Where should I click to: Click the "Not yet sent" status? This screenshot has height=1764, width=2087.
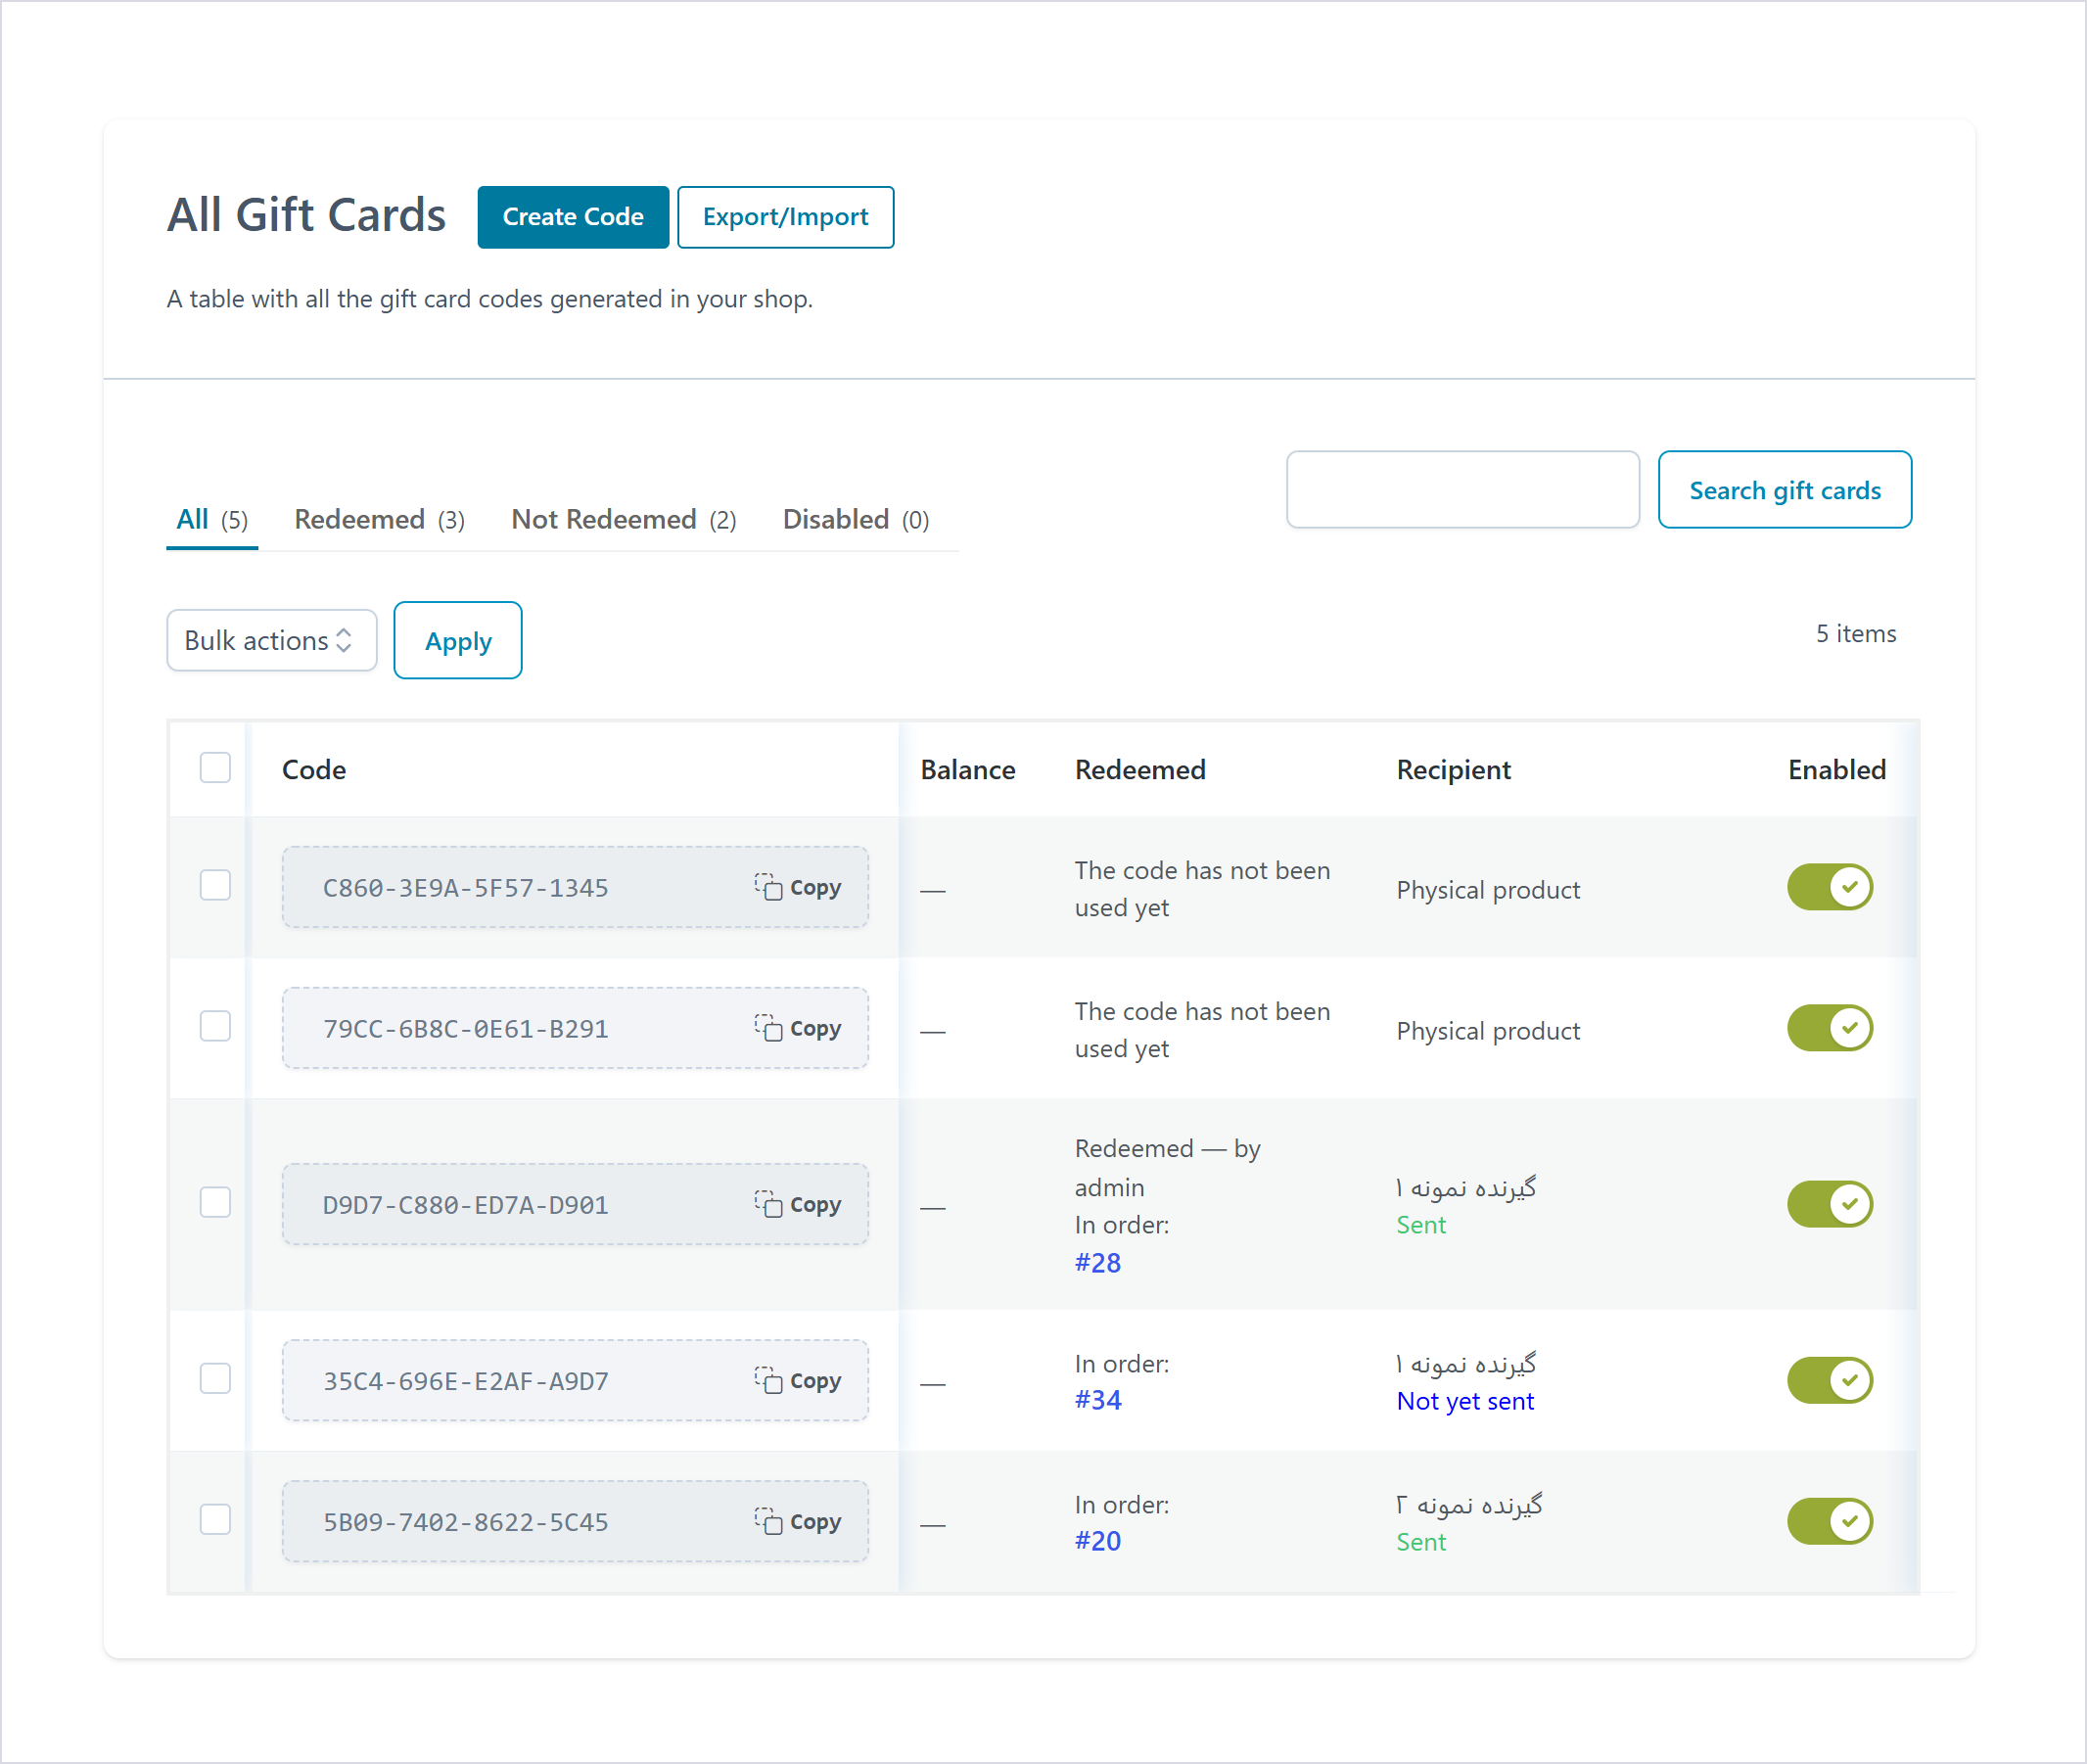[x=1465, y=1401]
